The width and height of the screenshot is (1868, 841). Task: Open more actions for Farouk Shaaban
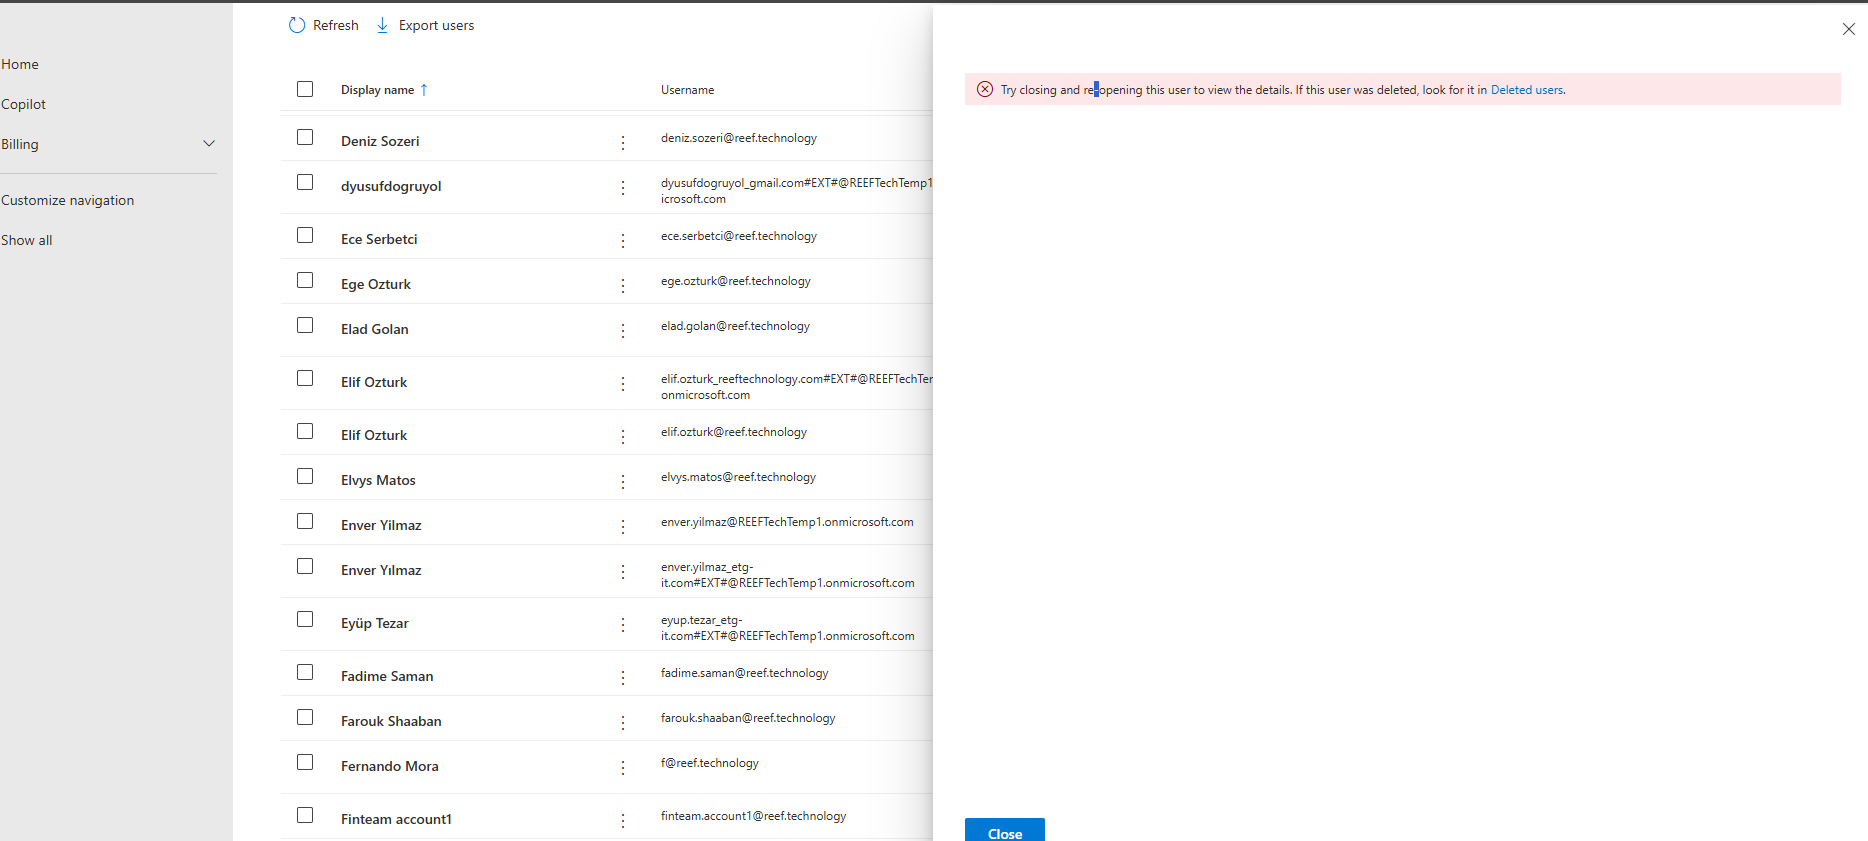(623, 723)
